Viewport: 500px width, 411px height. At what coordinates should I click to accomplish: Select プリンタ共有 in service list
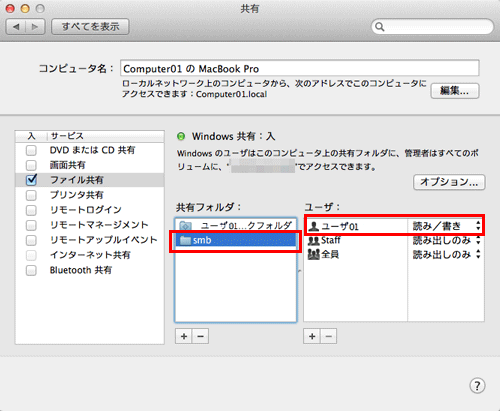pos(77,195)
